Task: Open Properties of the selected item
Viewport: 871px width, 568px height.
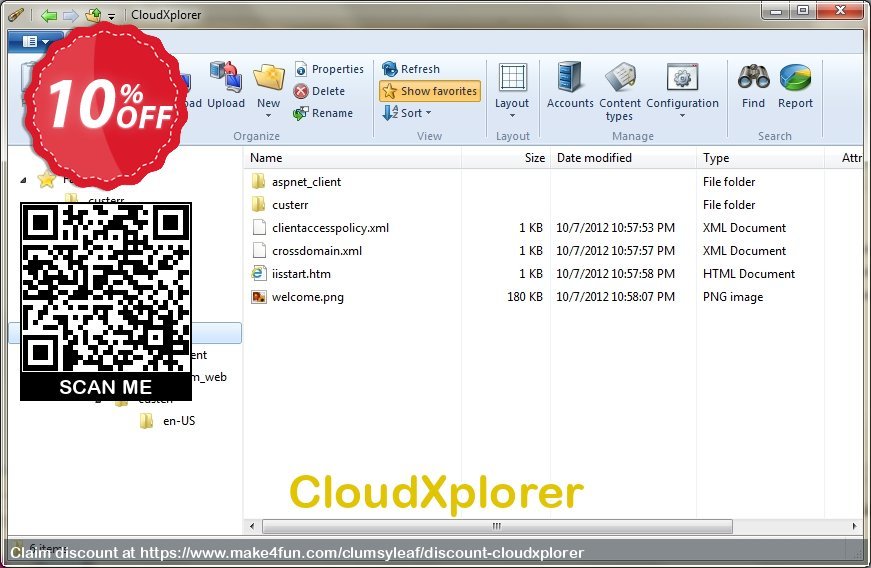Action: pyautogui.click(x=329, y=69)
